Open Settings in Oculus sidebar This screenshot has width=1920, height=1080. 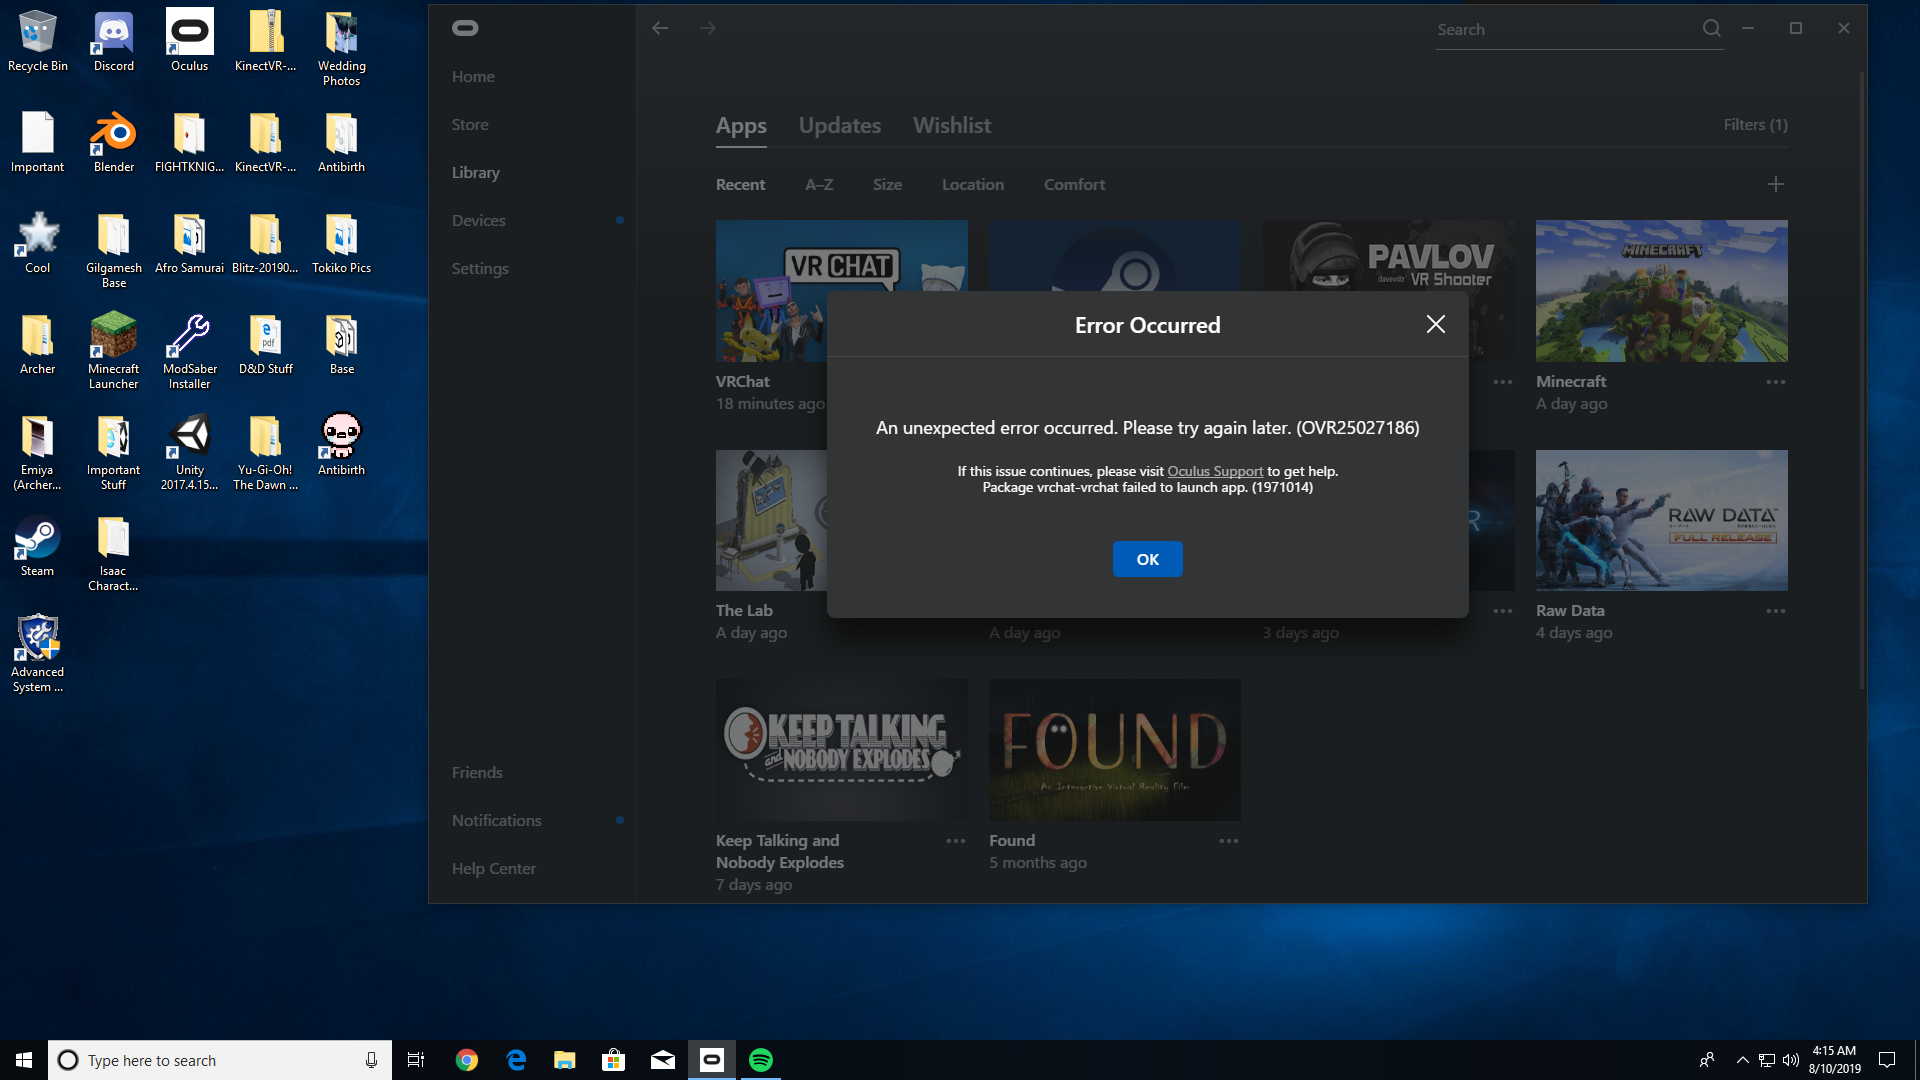480,269
